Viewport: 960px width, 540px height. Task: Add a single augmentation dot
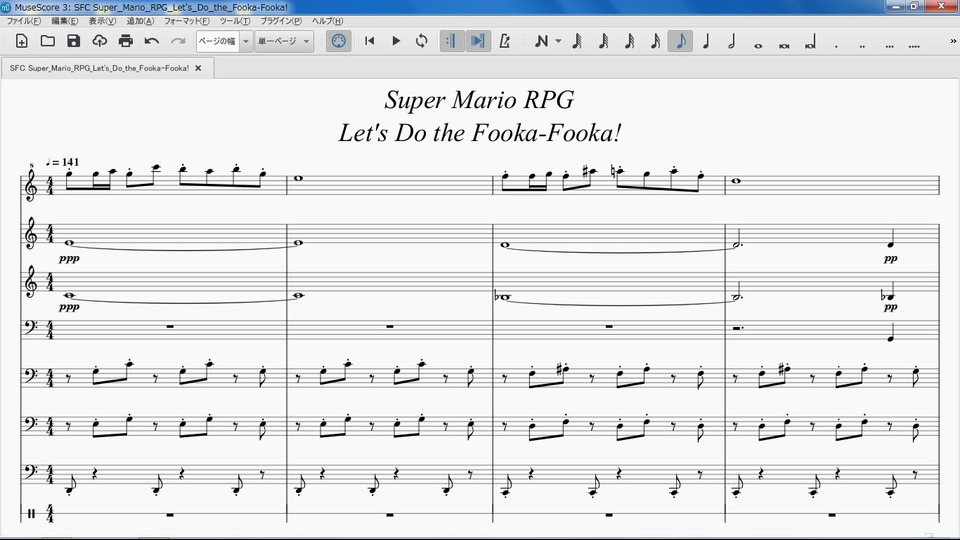point(836,45)
